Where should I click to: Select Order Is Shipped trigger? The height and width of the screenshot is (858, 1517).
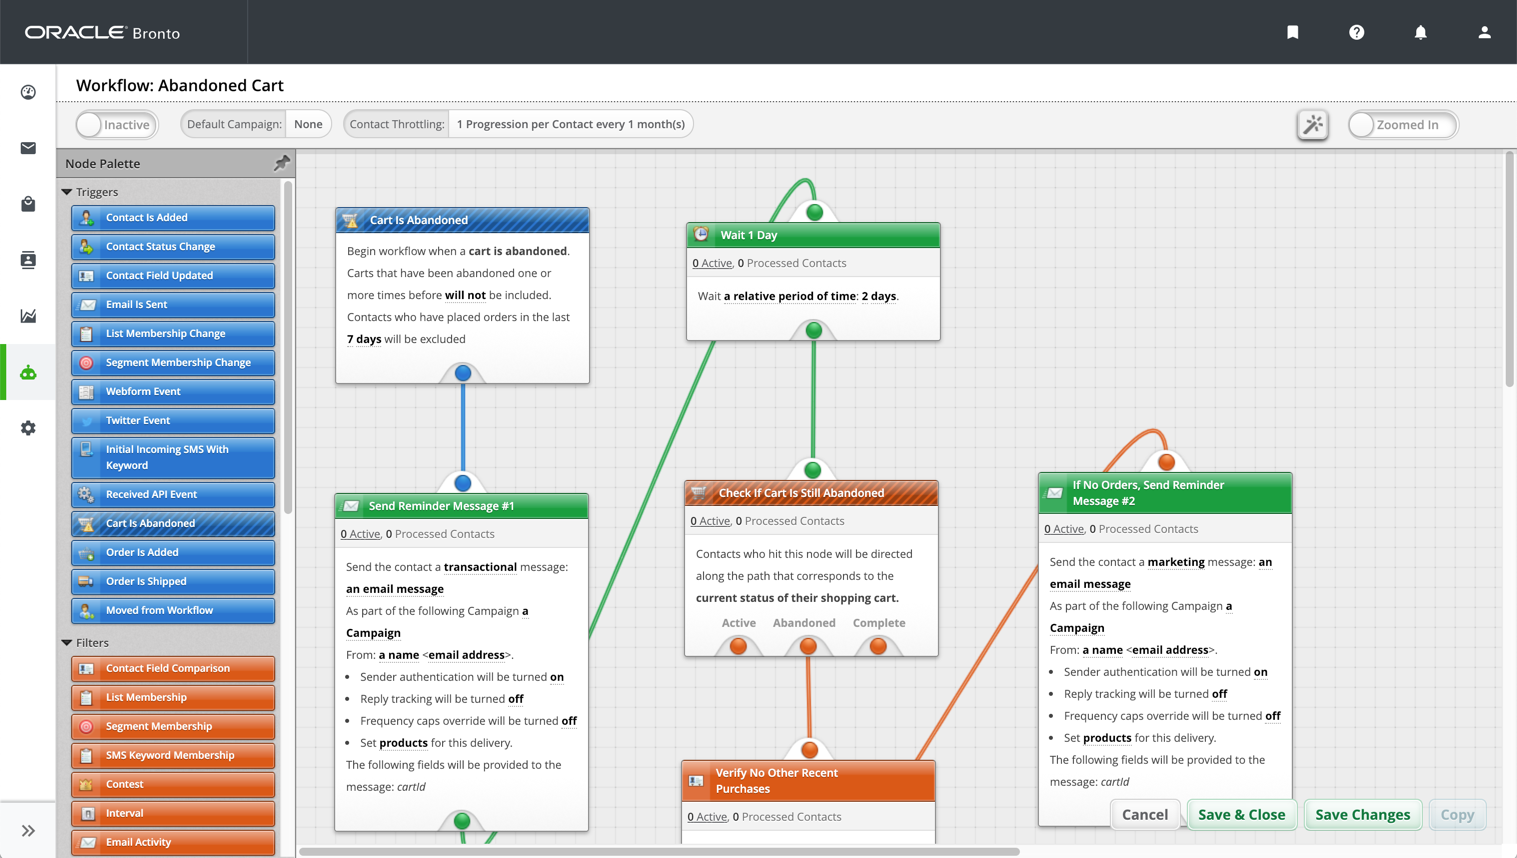click(173, 581)
